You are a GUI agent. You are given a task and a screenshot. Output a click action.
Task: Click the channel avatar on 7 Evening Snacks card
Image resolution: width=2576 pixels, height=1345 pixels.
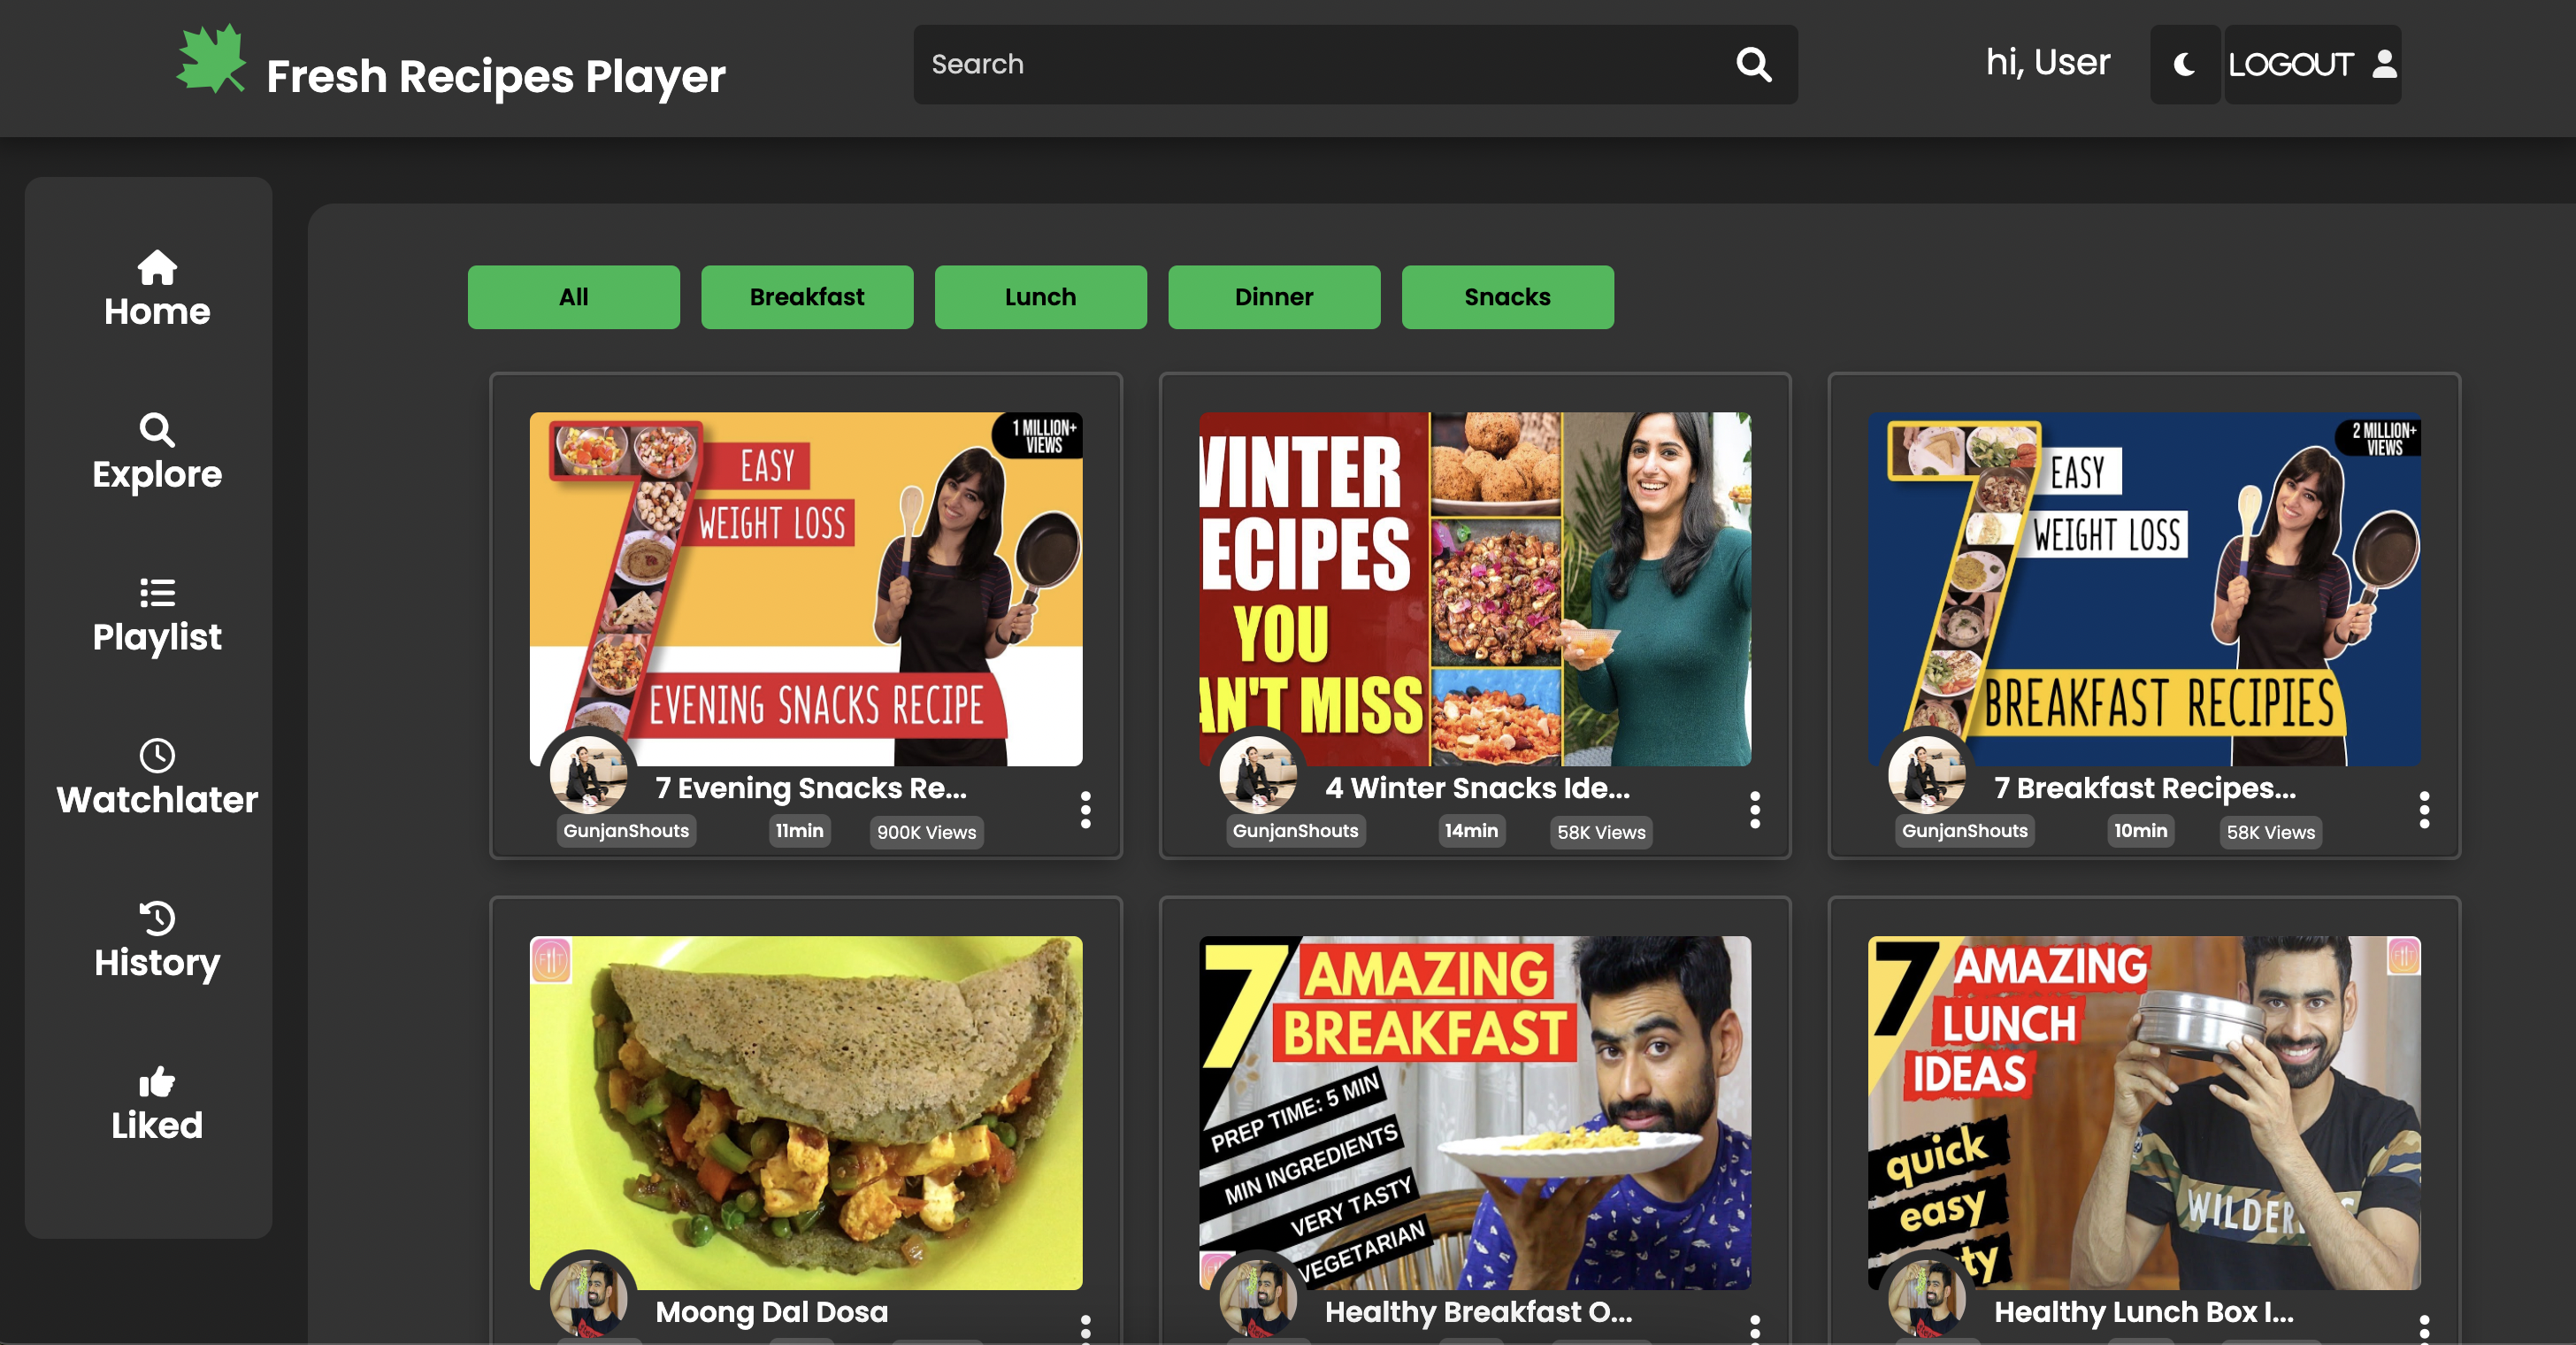tap(588, 773)
